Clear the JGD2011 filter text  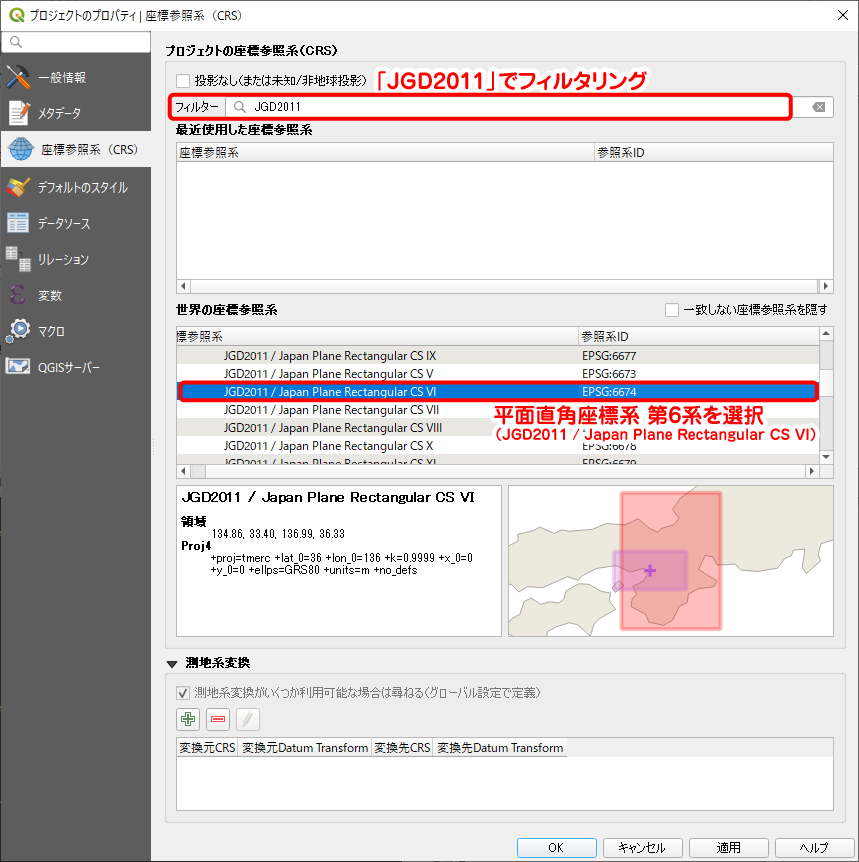point(818,107)
